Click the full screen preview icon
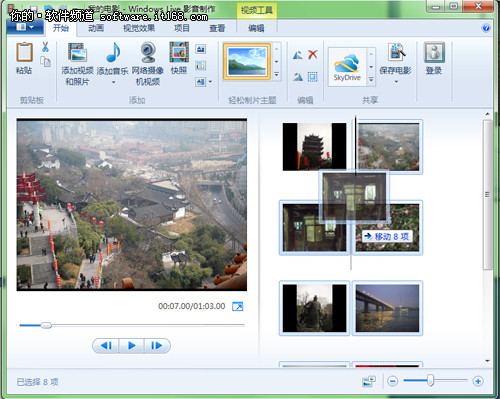 238,306
